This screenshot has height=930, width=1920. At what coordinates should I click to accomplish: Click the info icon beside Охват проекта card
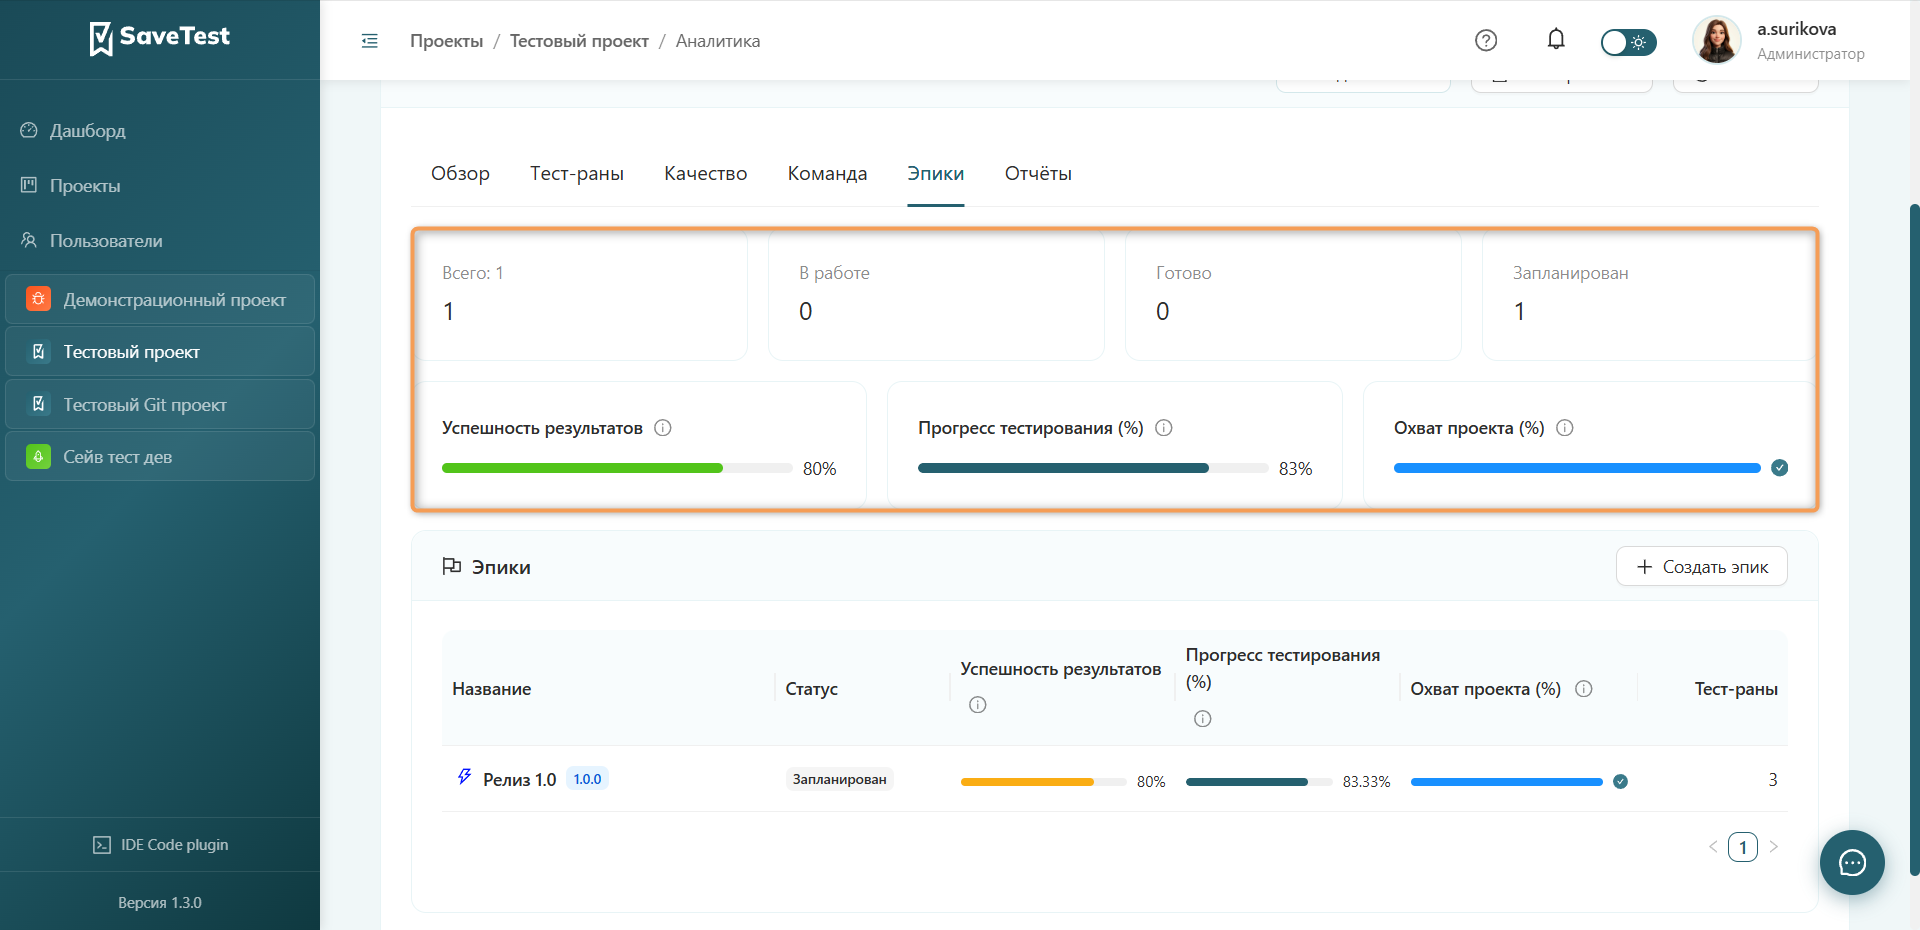pyautogui.click(x=1565, y=428)
